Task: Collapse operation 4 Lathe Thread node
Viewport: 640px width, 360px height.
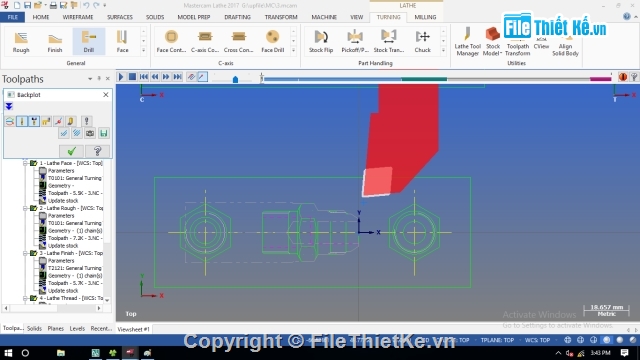Action: 25,298
